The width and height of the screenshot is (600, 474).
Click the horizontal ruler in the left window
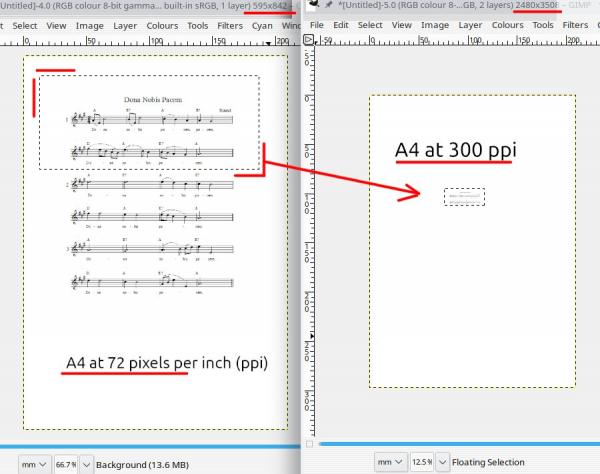150,41
